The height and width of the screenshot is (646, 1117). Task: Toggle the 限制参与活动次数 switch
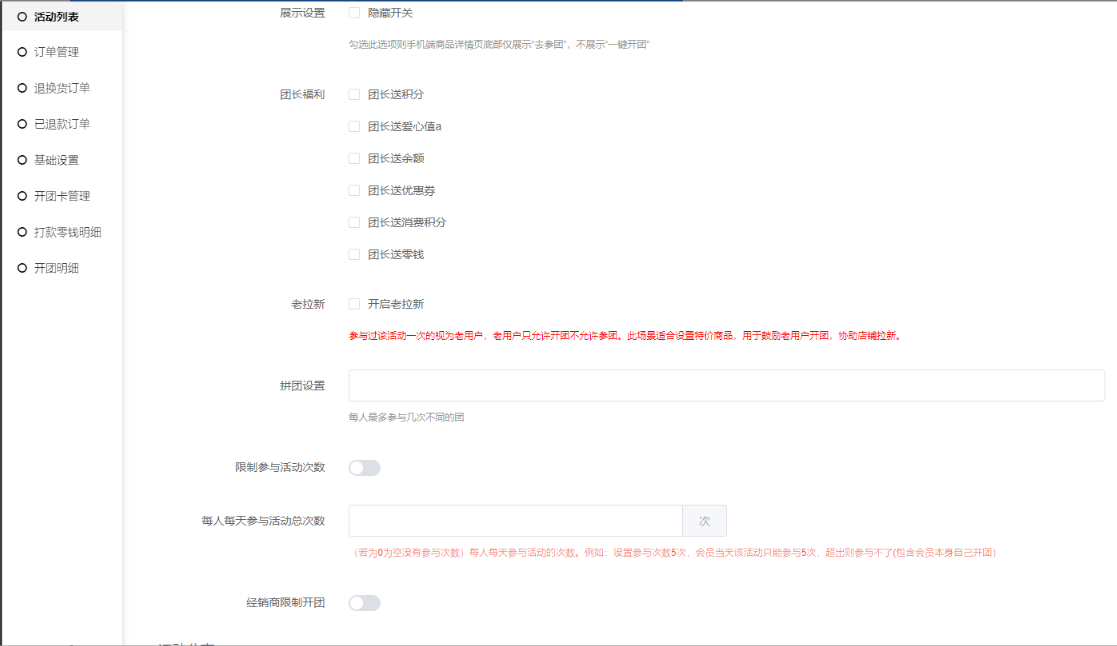364,468
